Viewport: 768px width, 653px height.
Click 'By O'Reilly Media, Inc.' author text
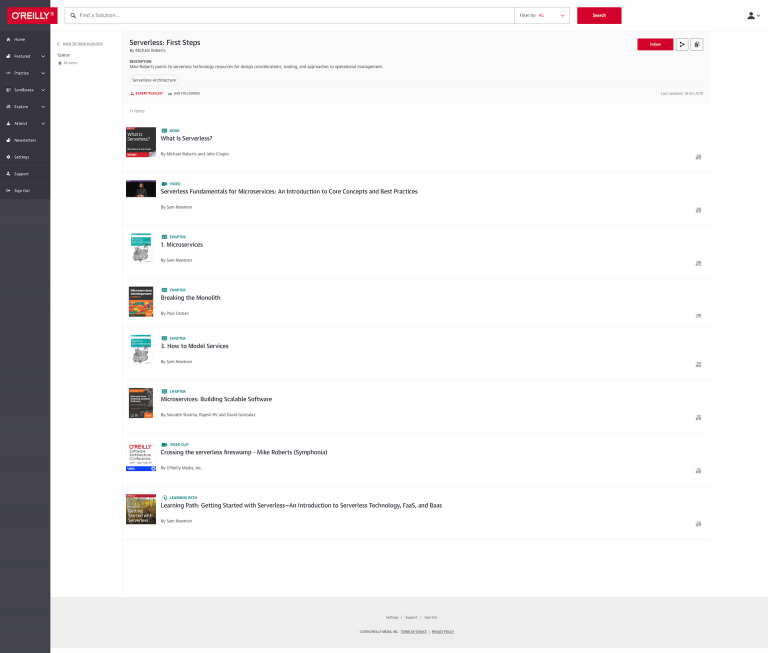tap(181, 468)
